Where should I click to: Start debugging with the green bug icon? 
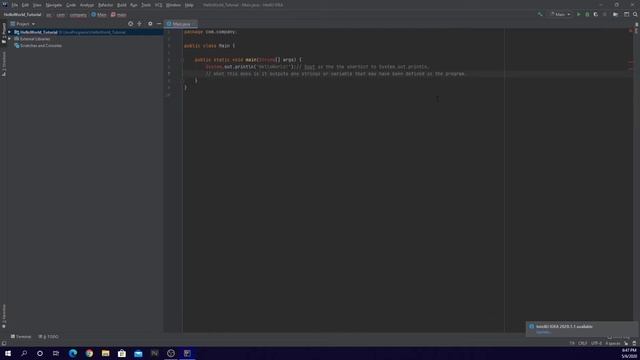[587, 14]
